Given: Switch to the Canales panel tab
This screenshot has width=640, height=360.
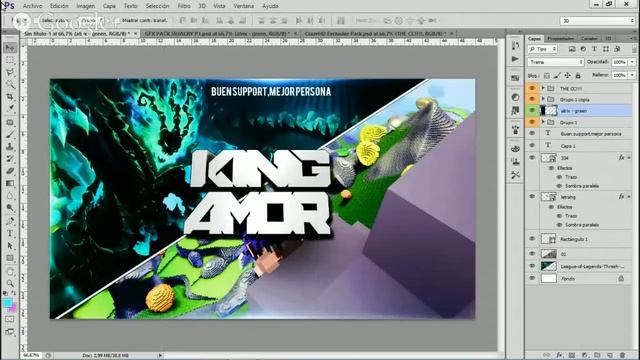Looking at the screenshot, I should (589, 38).
